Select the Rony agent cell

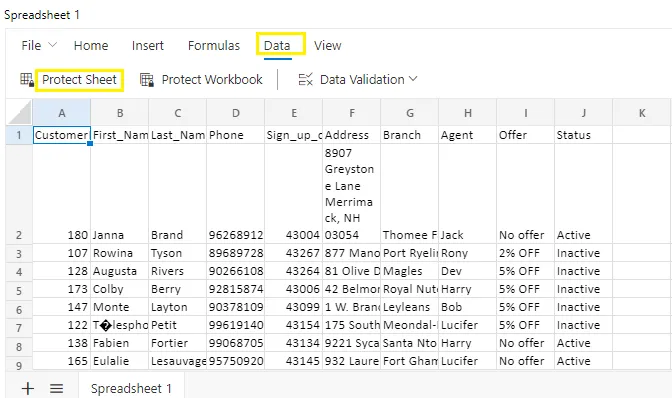[468, 253]
